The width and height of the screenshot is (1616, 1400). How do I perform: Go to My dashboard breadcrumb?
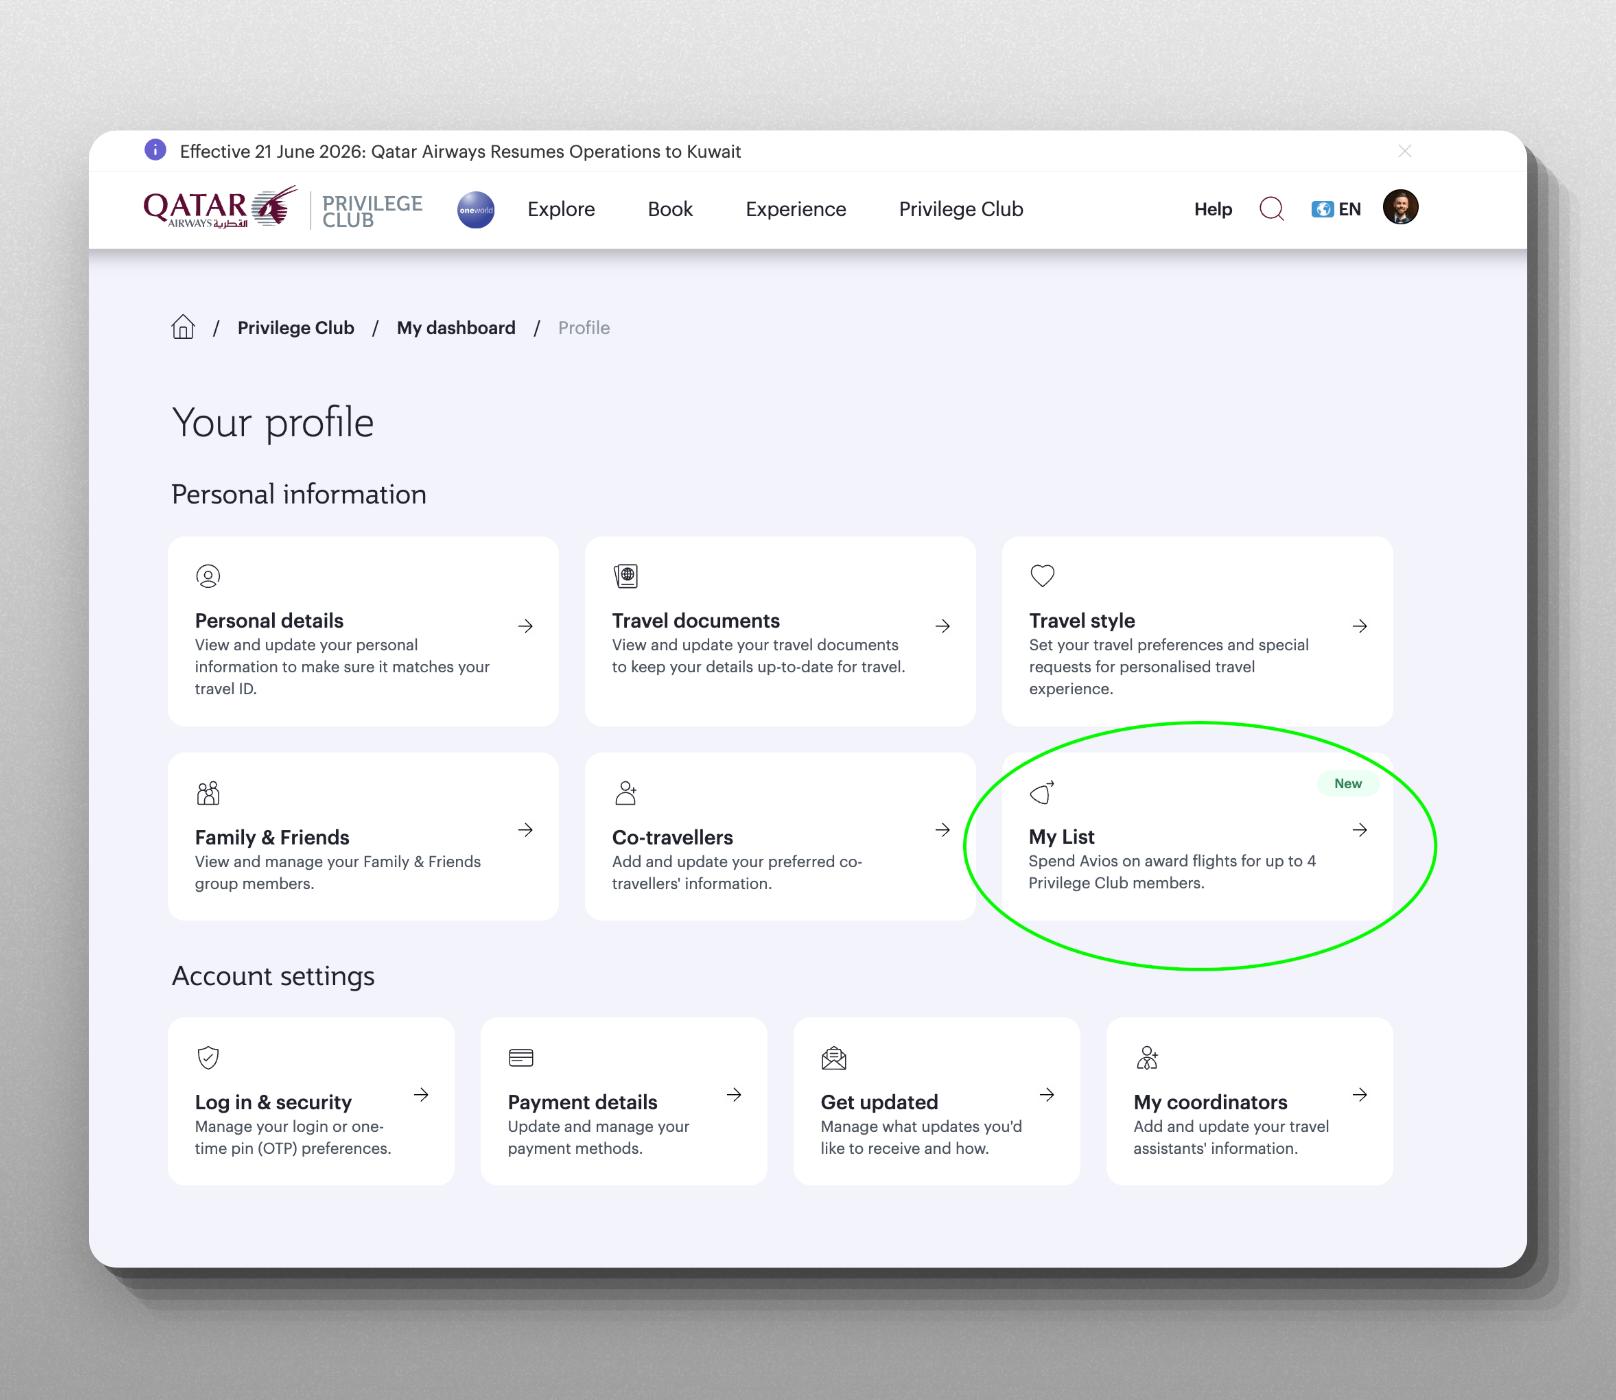point(456,328)
